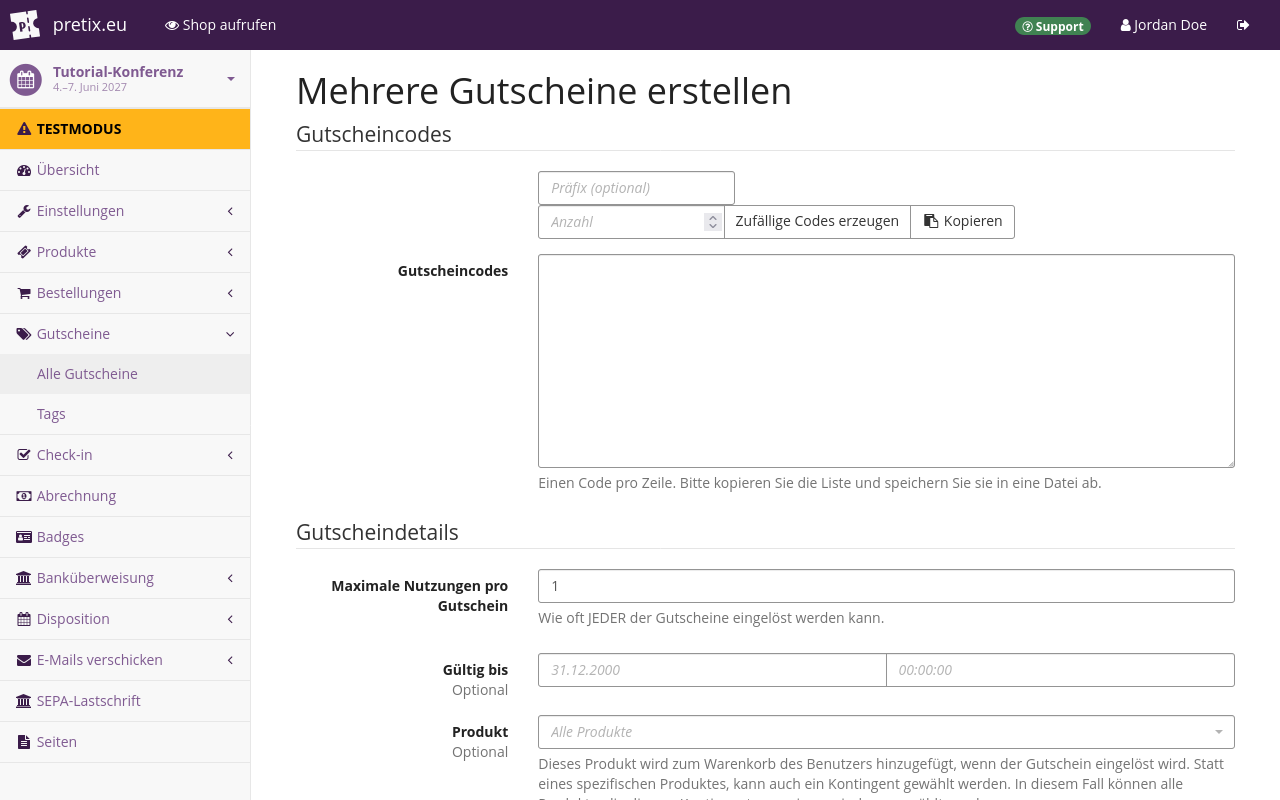Click the Shop aufrufen link
1280x800 pixels.
click(221, 25)
